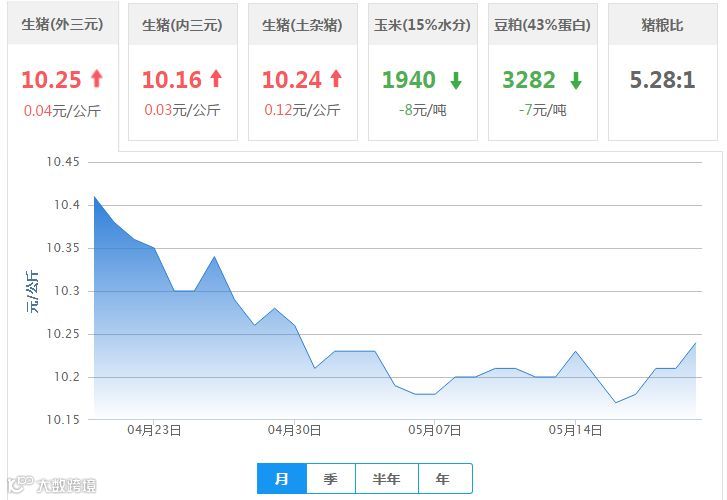Click the -7元/吨 change text
727x500 pixels.
pos(542,110)
